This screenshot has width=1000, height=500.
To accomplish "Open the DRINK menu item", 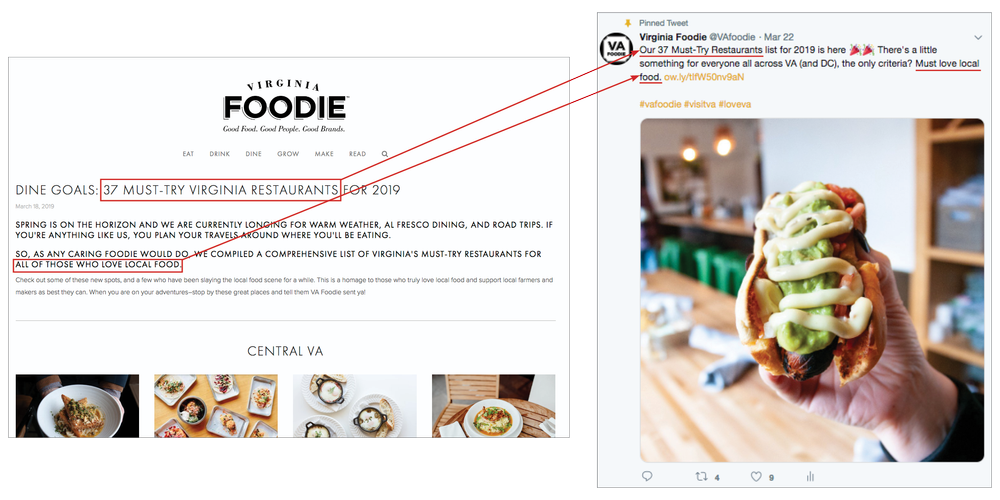I will 219,154.
